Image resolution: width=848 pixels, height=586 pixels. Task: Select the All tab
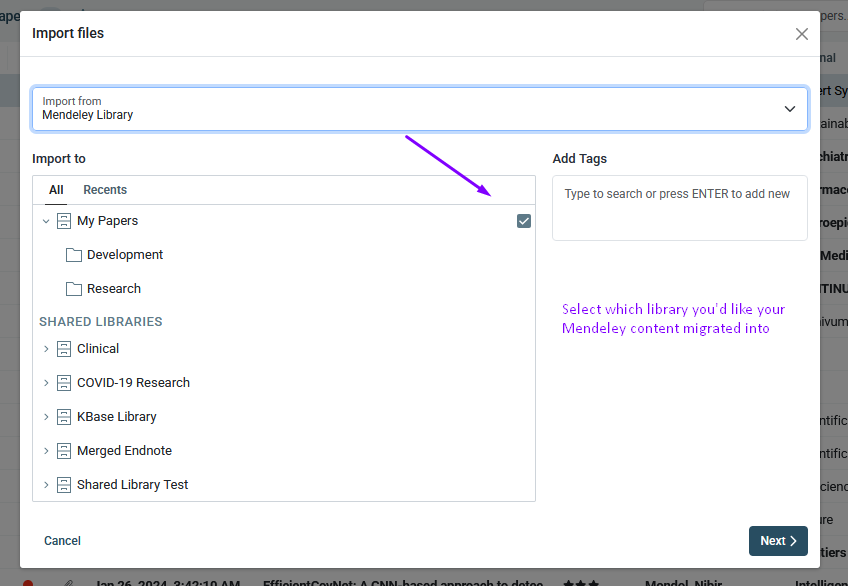[x=56, y=190]
